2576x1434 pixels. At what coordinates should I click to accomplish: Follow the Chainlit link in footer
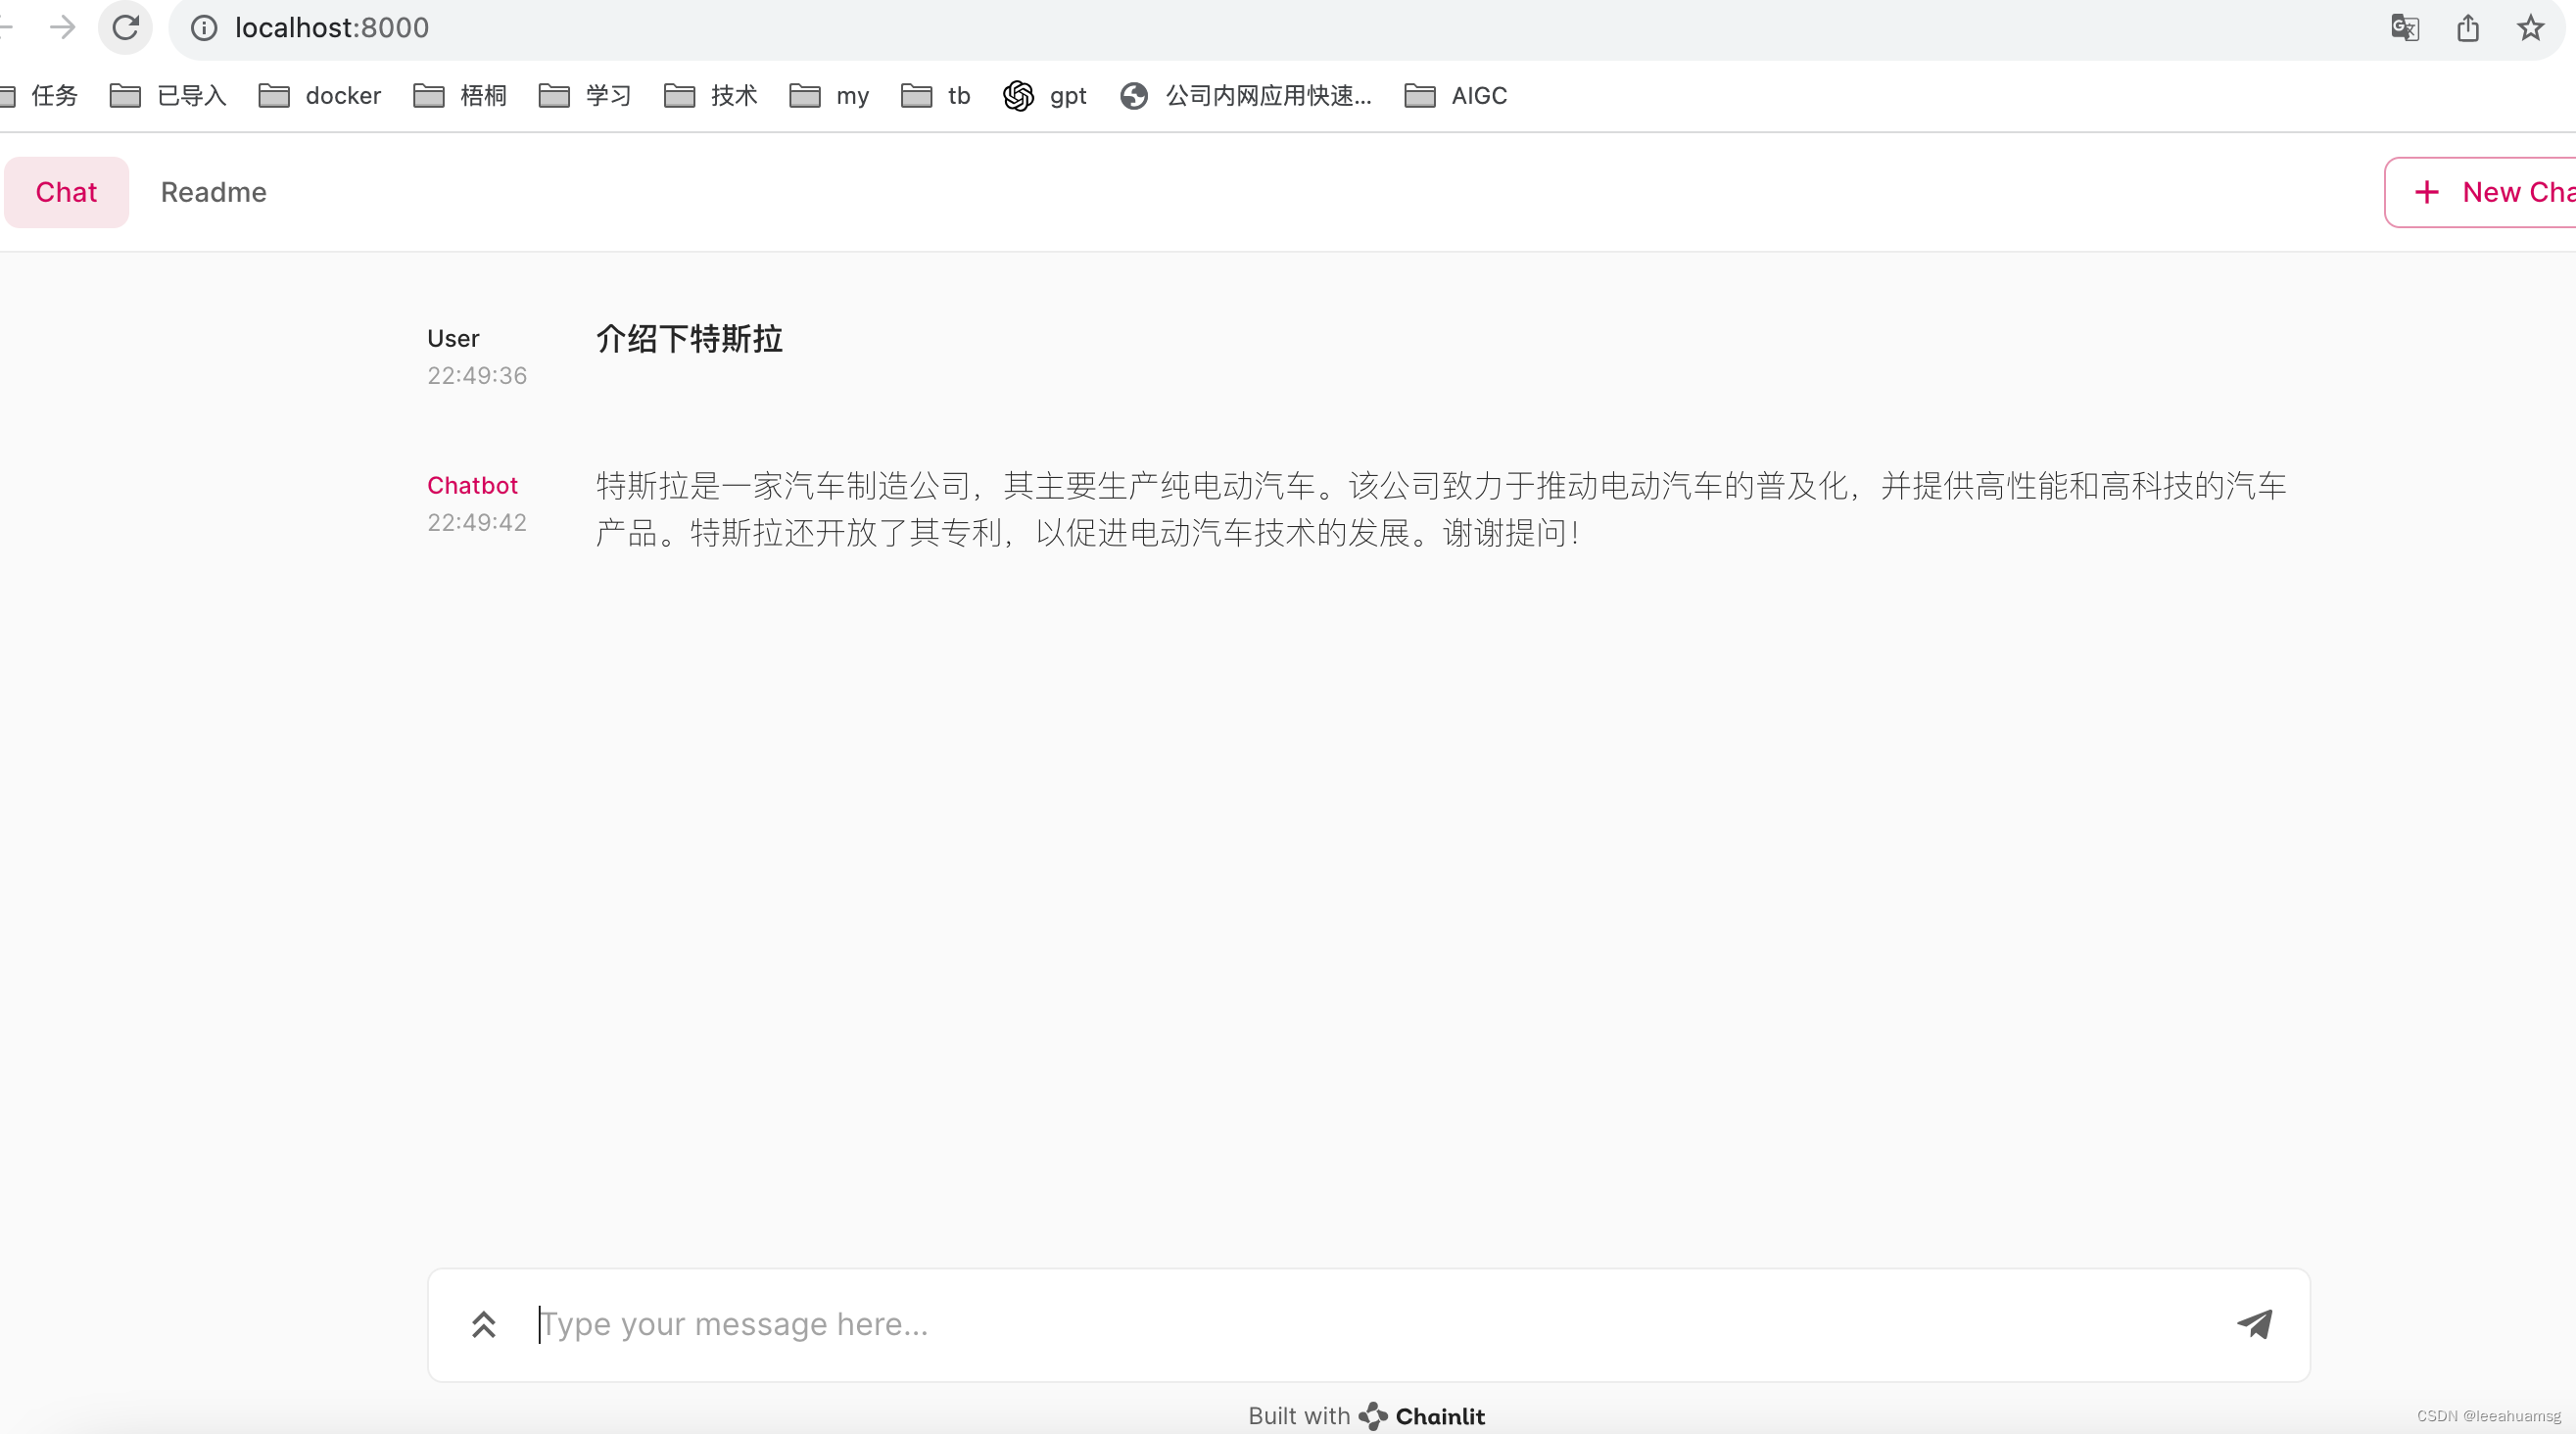tap(1423, 1416)
